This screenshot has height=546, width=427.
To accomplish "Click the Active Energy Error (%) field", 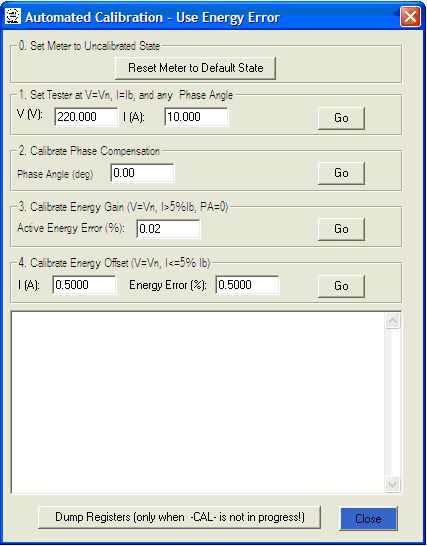I will click(169, 229).
